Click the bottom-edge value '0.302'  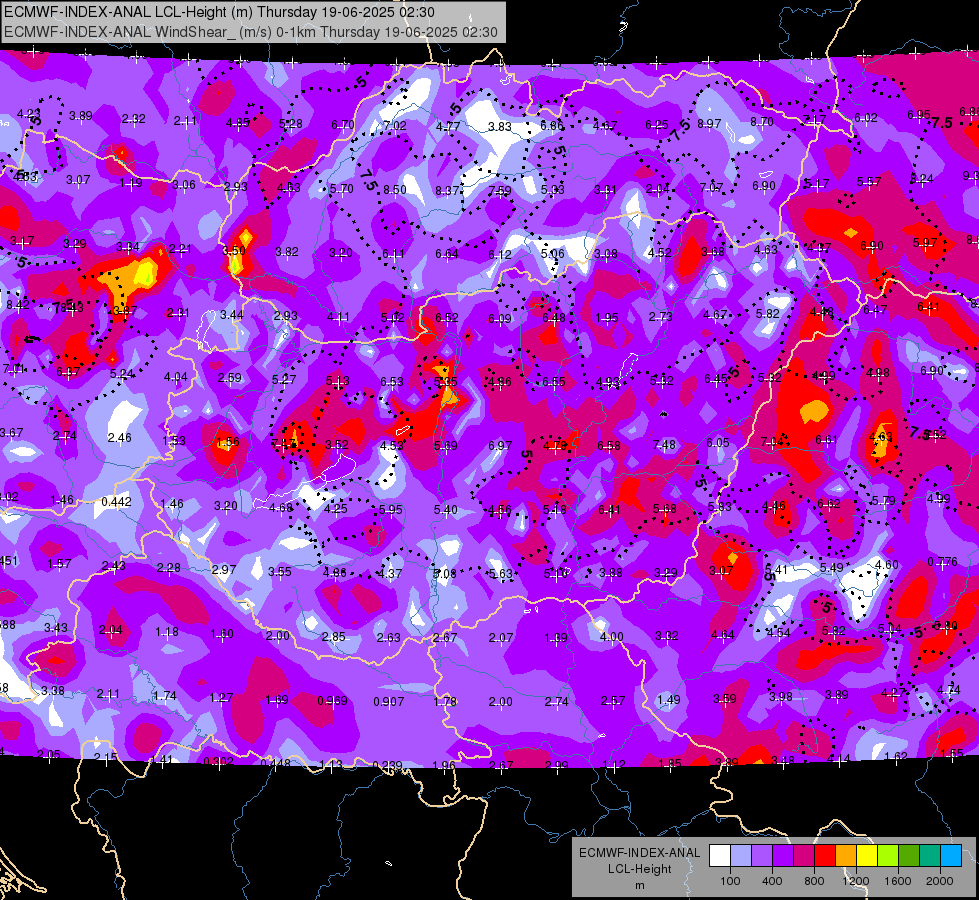coord(219,761)
